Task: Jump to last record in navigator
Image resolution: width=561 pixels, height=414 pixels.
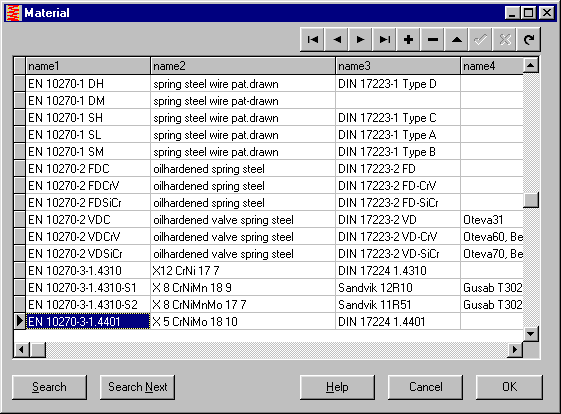Action: click(385, 39)
